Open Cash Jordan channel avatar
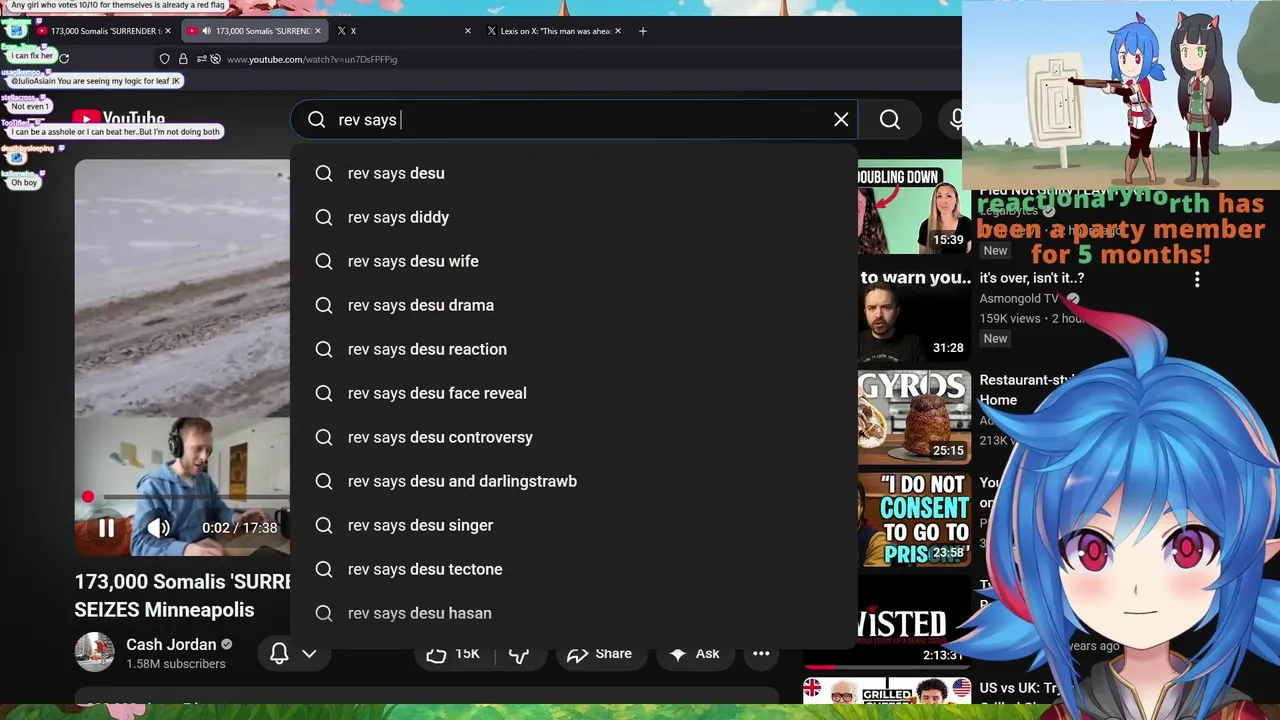 pyautogui.click(x=94, y=652)
